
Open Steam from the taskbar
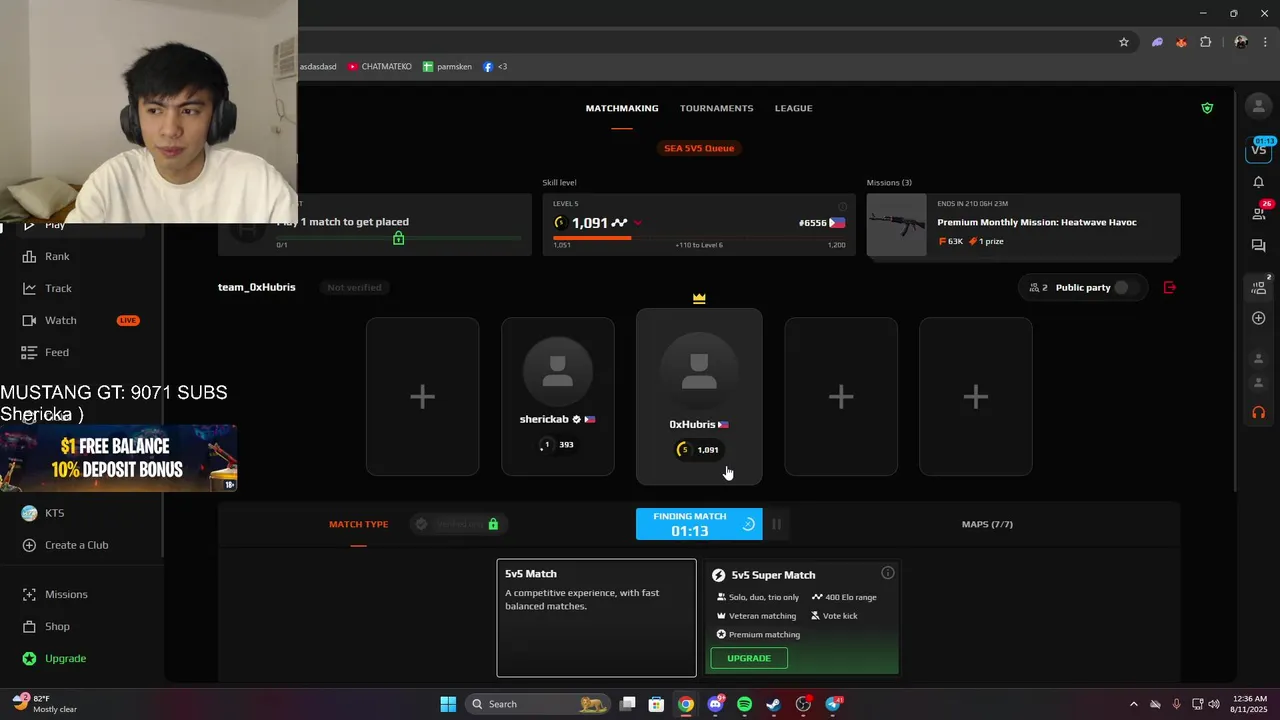(773, 704)
